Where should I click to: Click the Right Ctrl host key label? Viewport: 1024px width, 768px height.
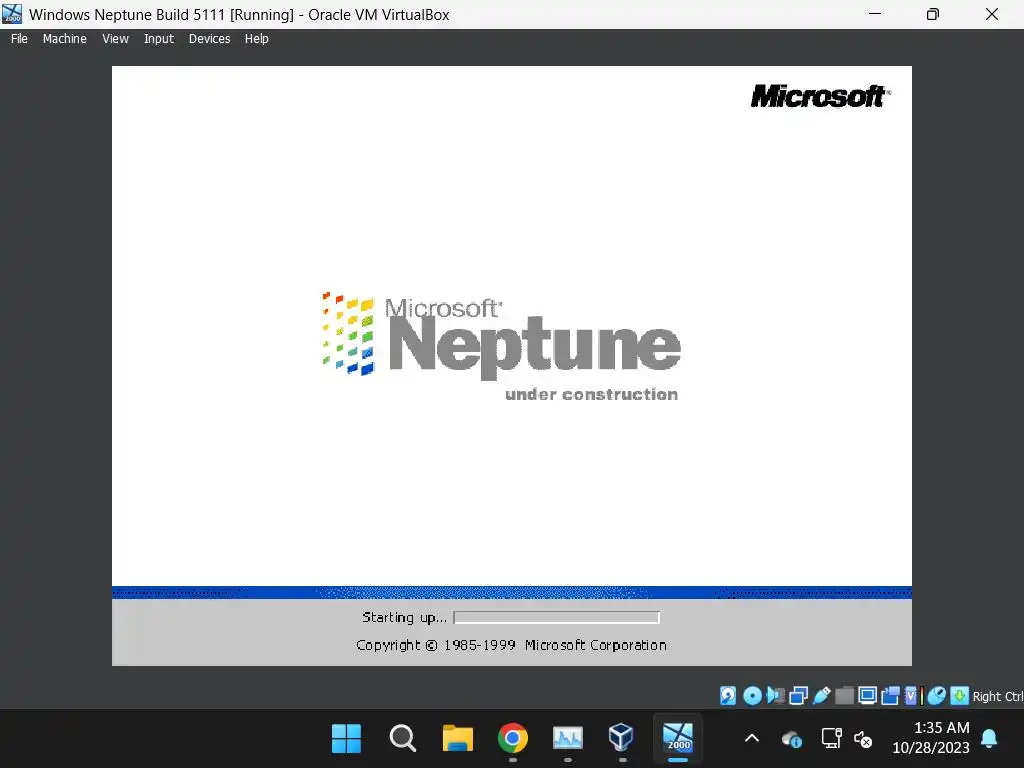(998, 697)
